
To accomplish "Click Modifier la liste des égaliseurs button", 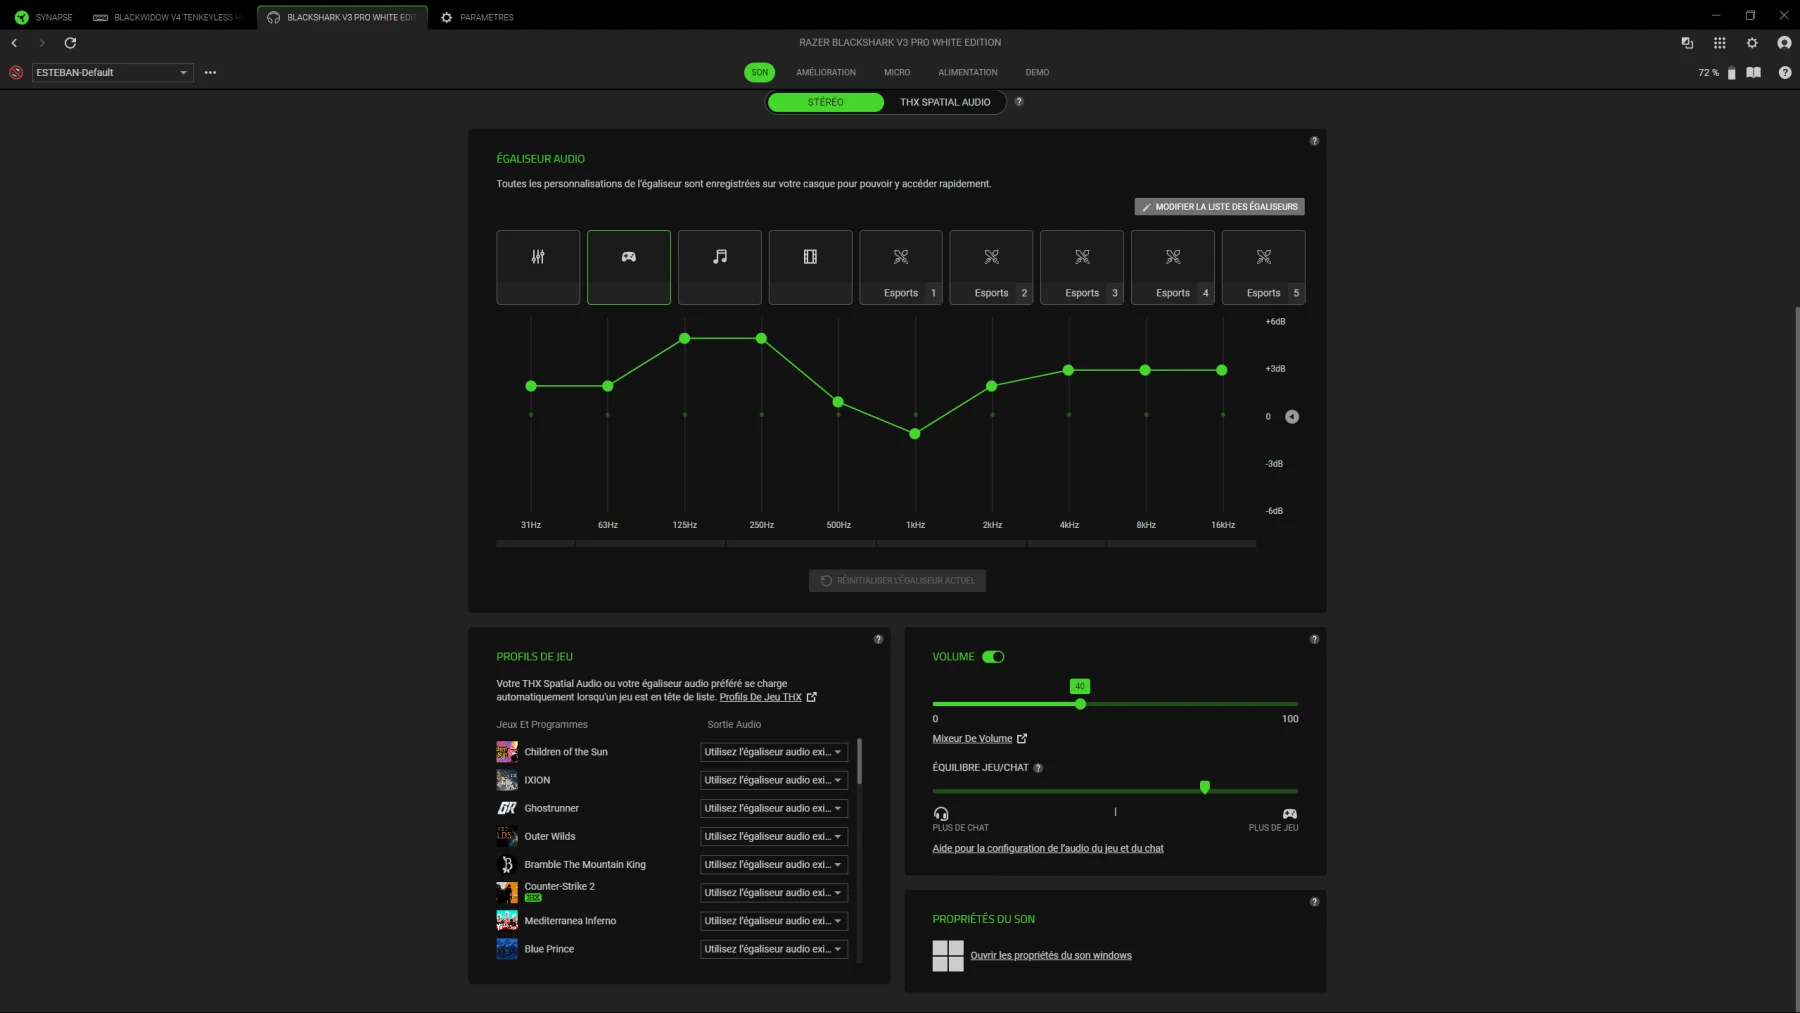I will coord(1219,207).
